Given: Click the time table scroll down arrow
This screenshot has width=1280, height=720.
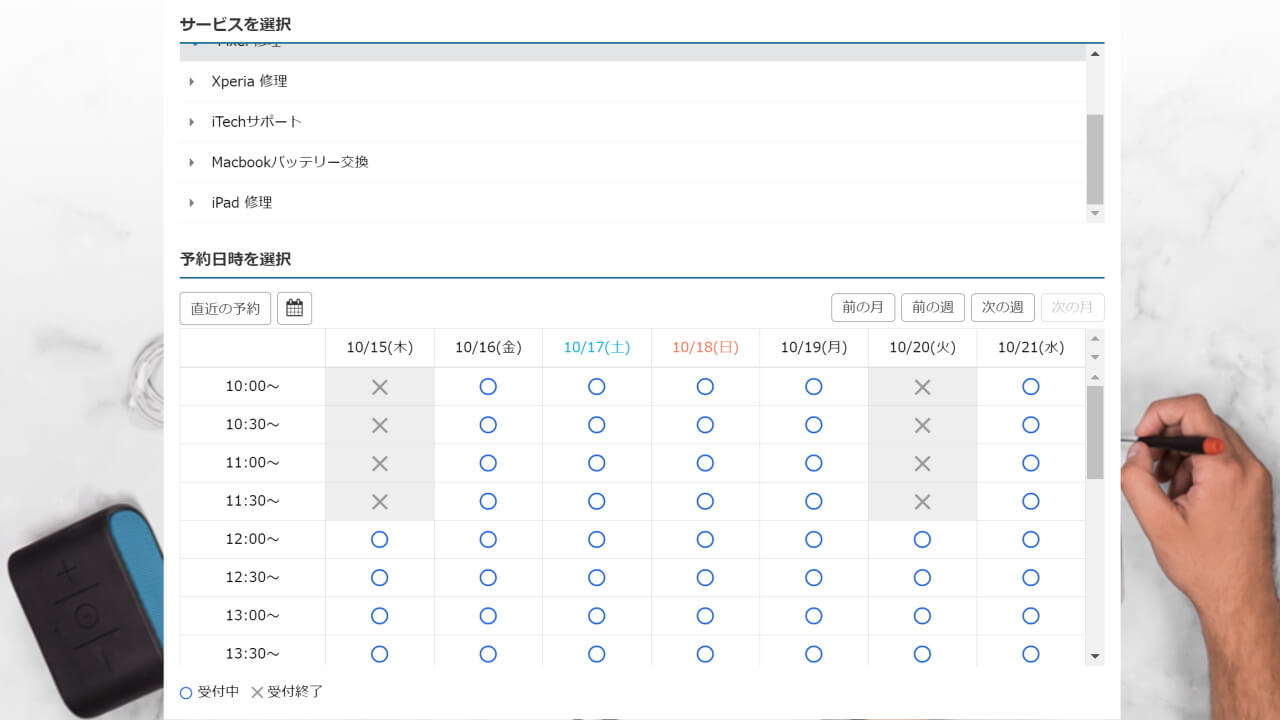Looking at the screenshot, I should [x=1095, y=656].
